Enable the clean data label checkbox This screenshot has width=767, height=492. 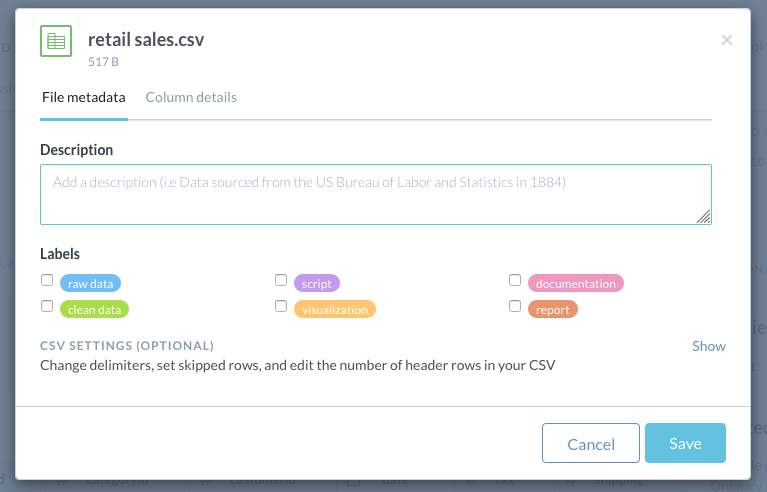coord(47,306)
